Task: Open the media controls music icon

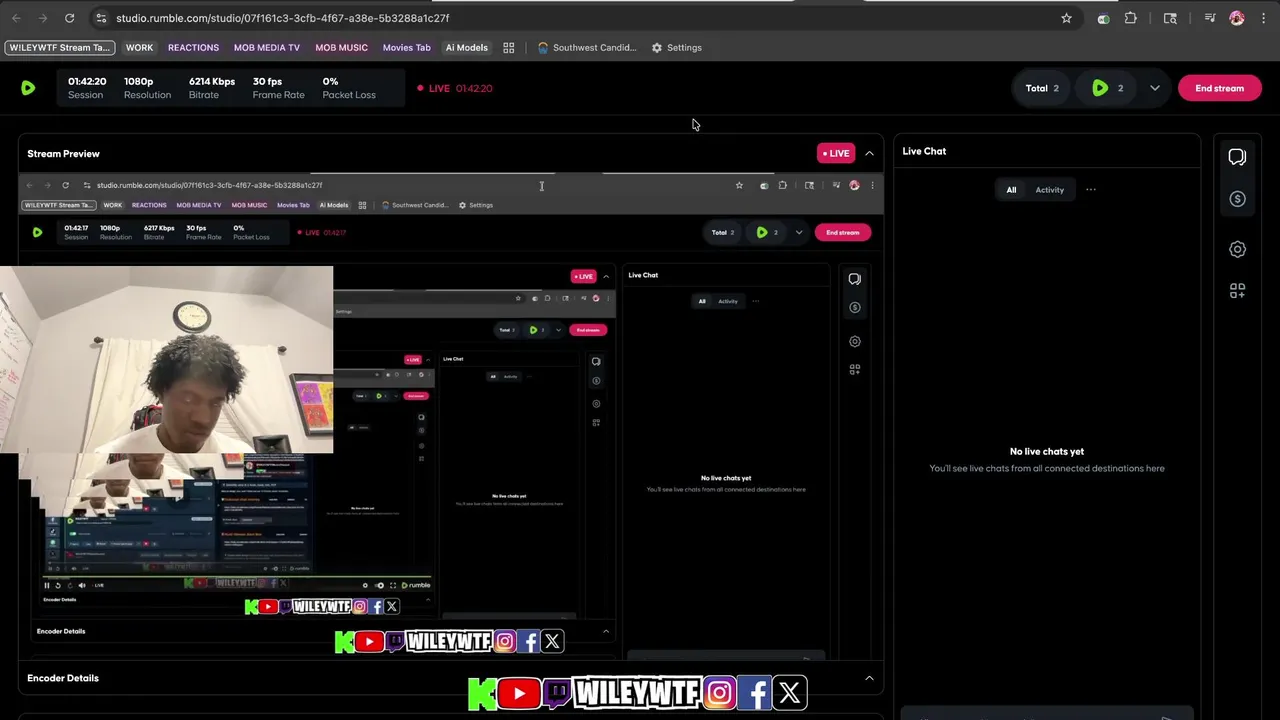Action: click(x=1210, y=18)
